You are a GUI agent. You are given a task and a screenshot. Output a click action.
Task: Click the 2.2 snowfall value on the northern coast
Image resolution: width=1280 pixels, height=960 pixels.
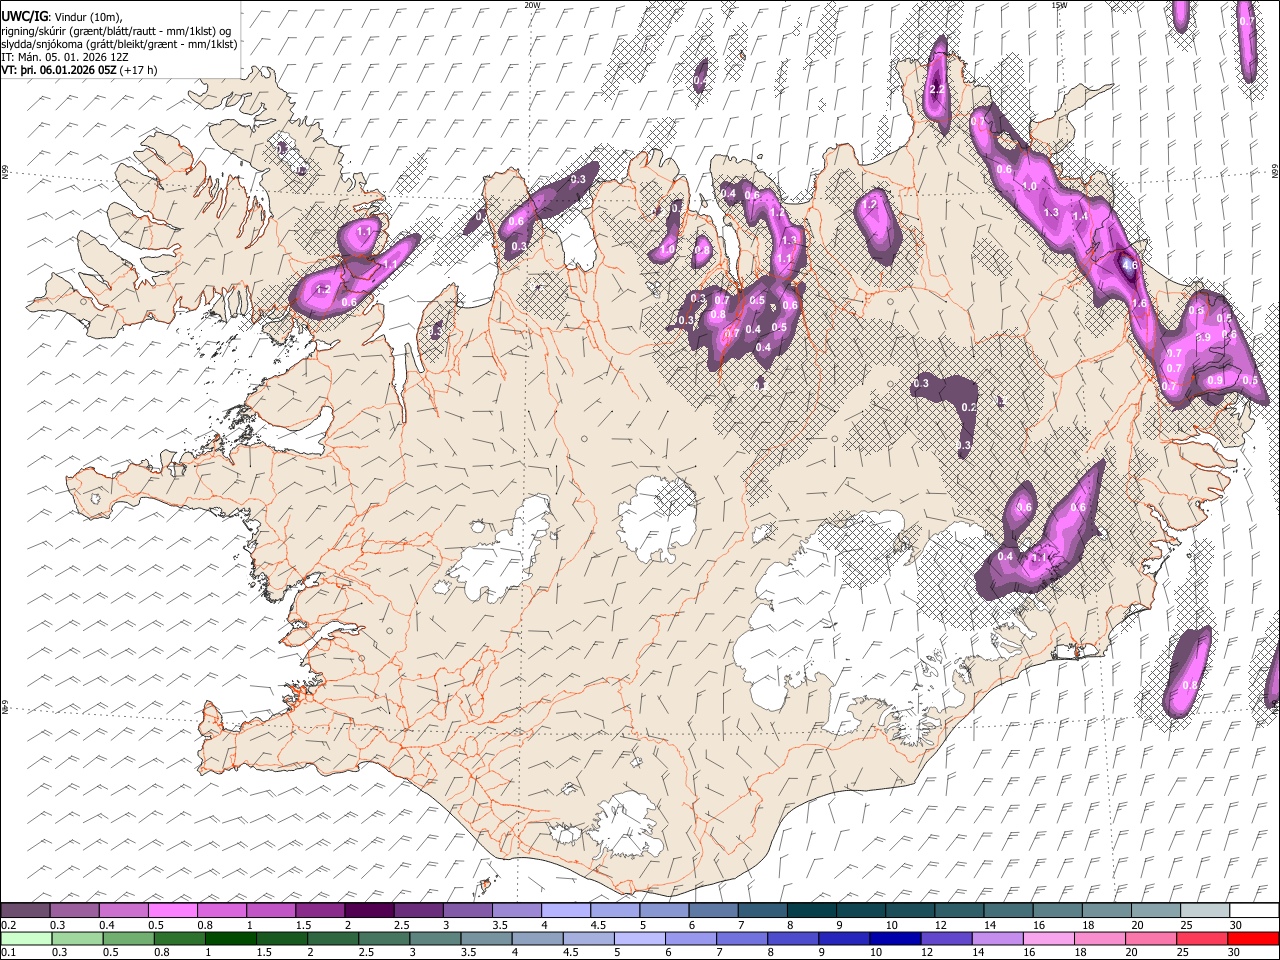[x=937, y=90]
